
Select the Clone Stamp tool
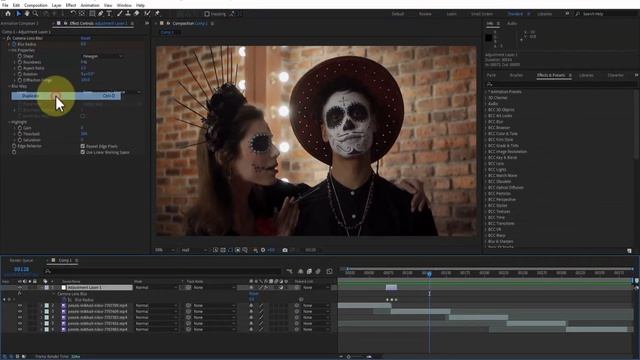pos(128,13)
